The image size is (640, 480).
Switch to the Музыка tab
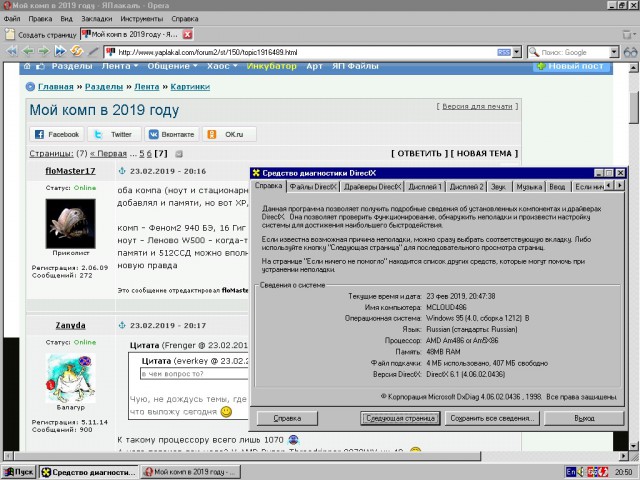(x=529, y=187)
